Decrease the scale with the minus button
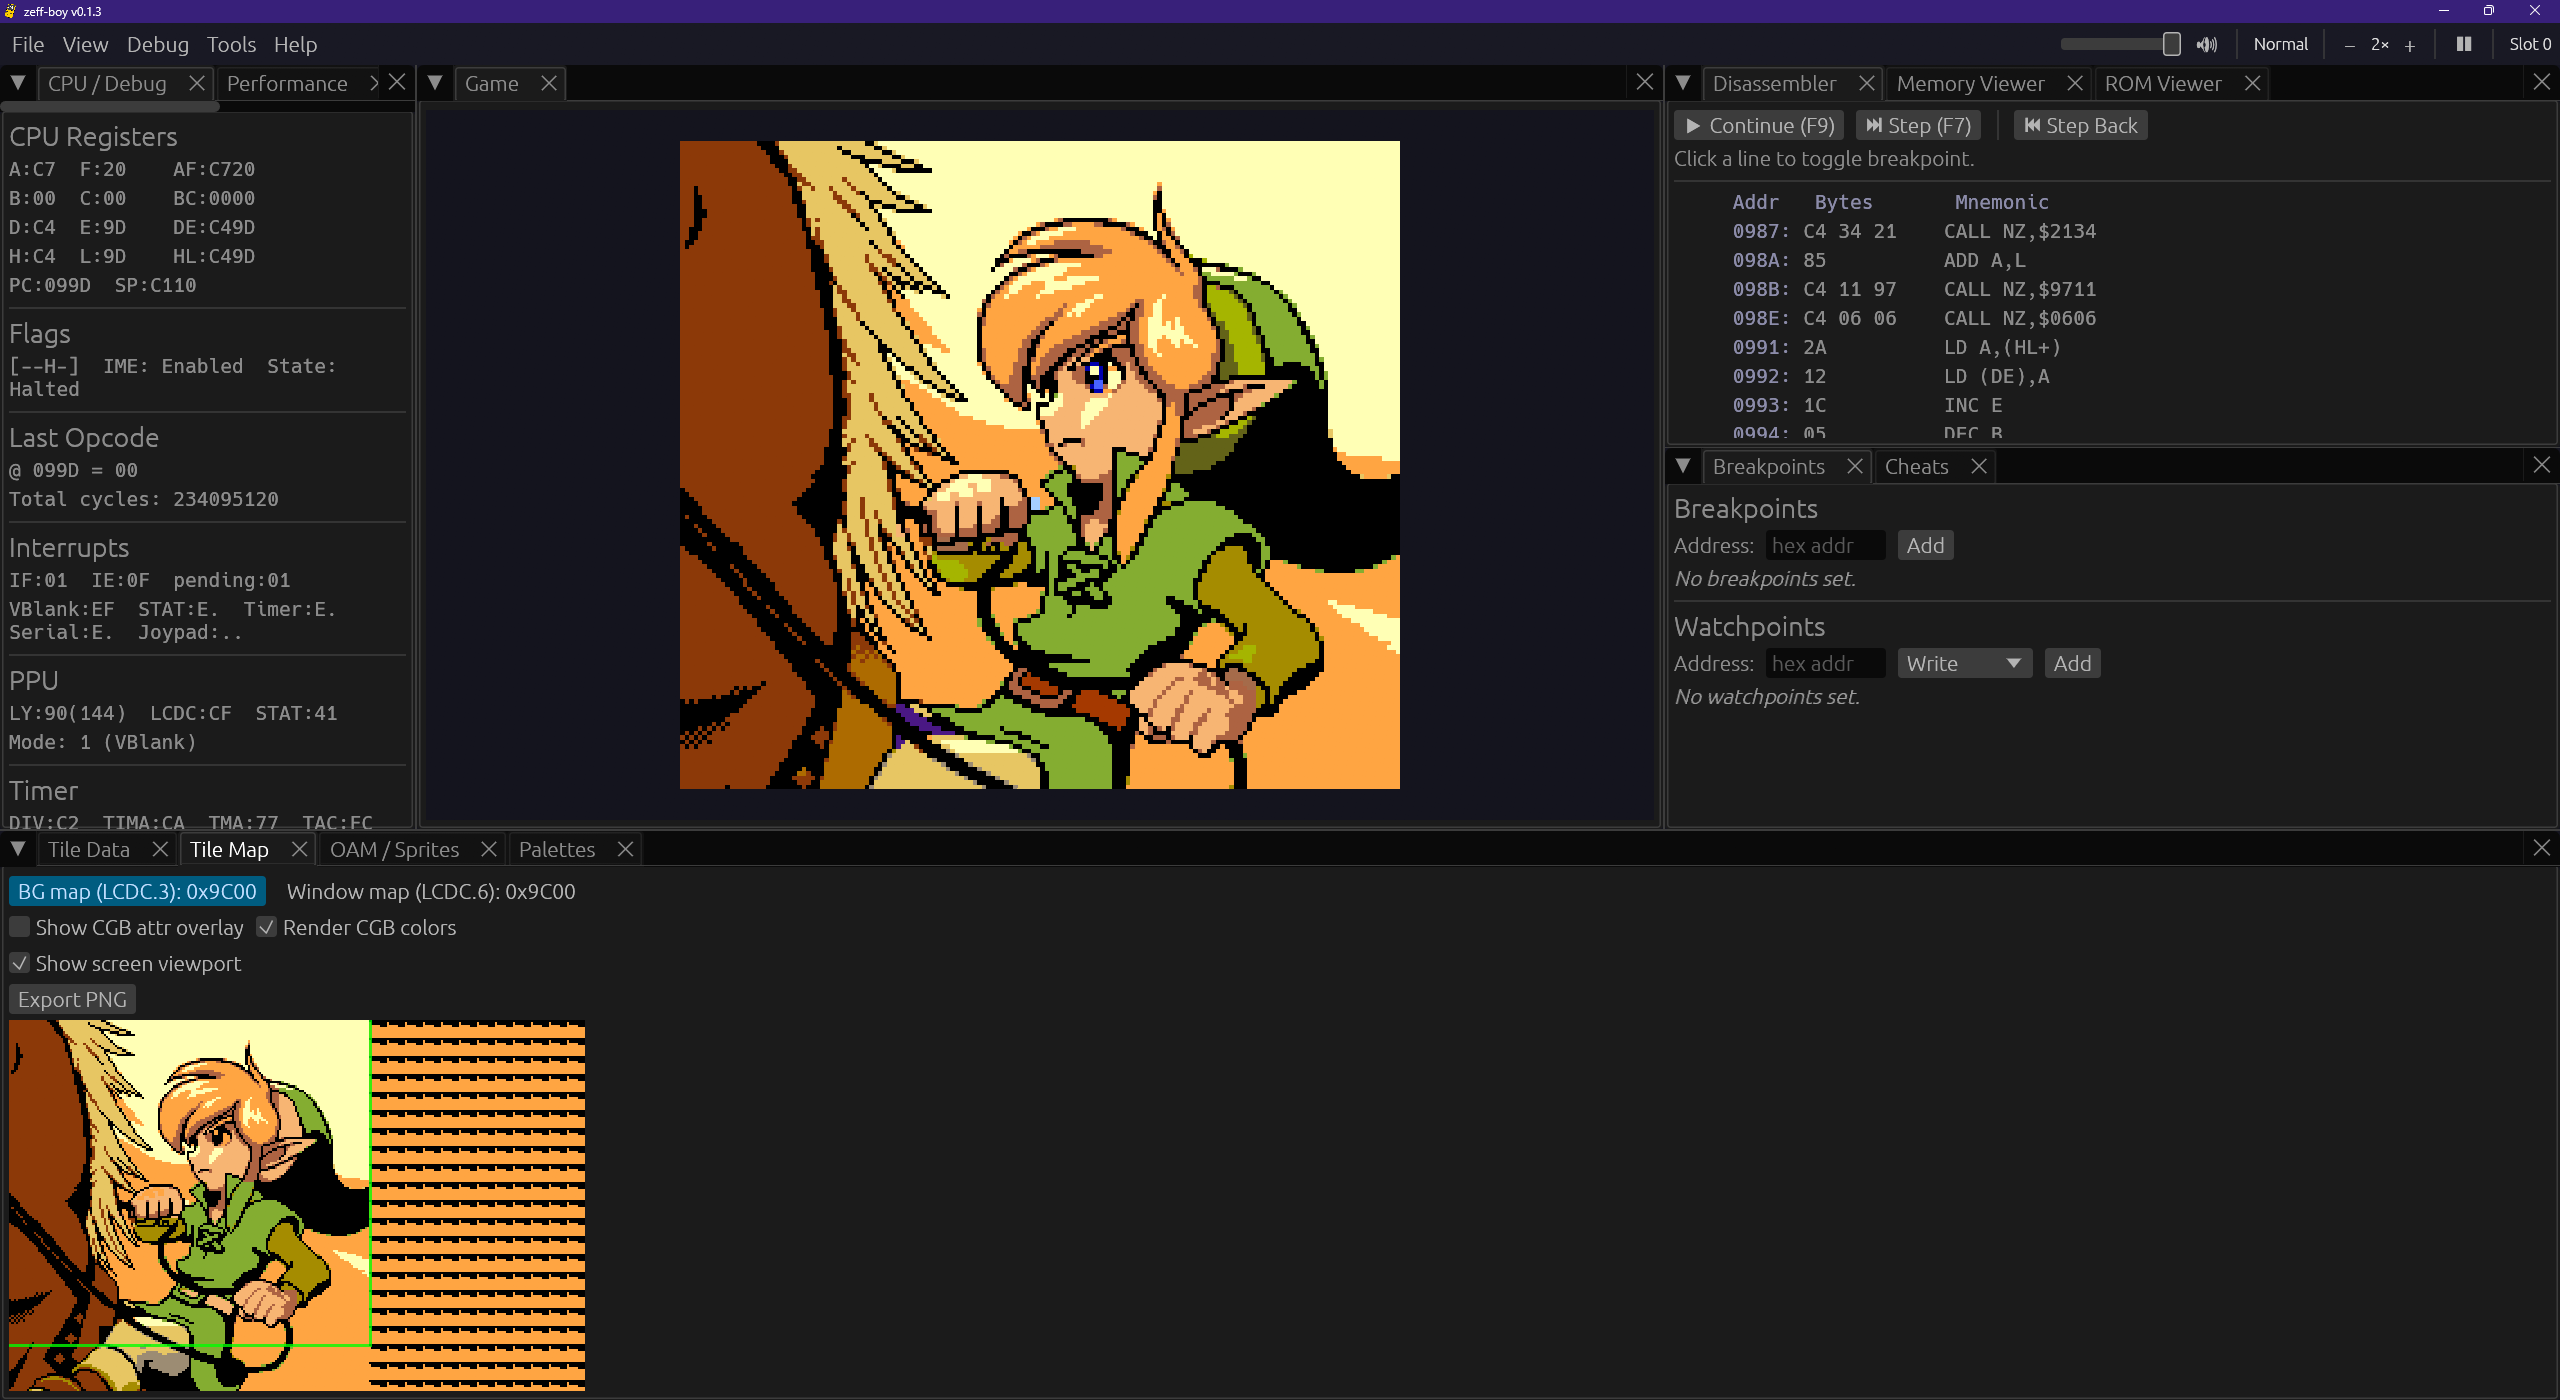 pos(2350,45)
